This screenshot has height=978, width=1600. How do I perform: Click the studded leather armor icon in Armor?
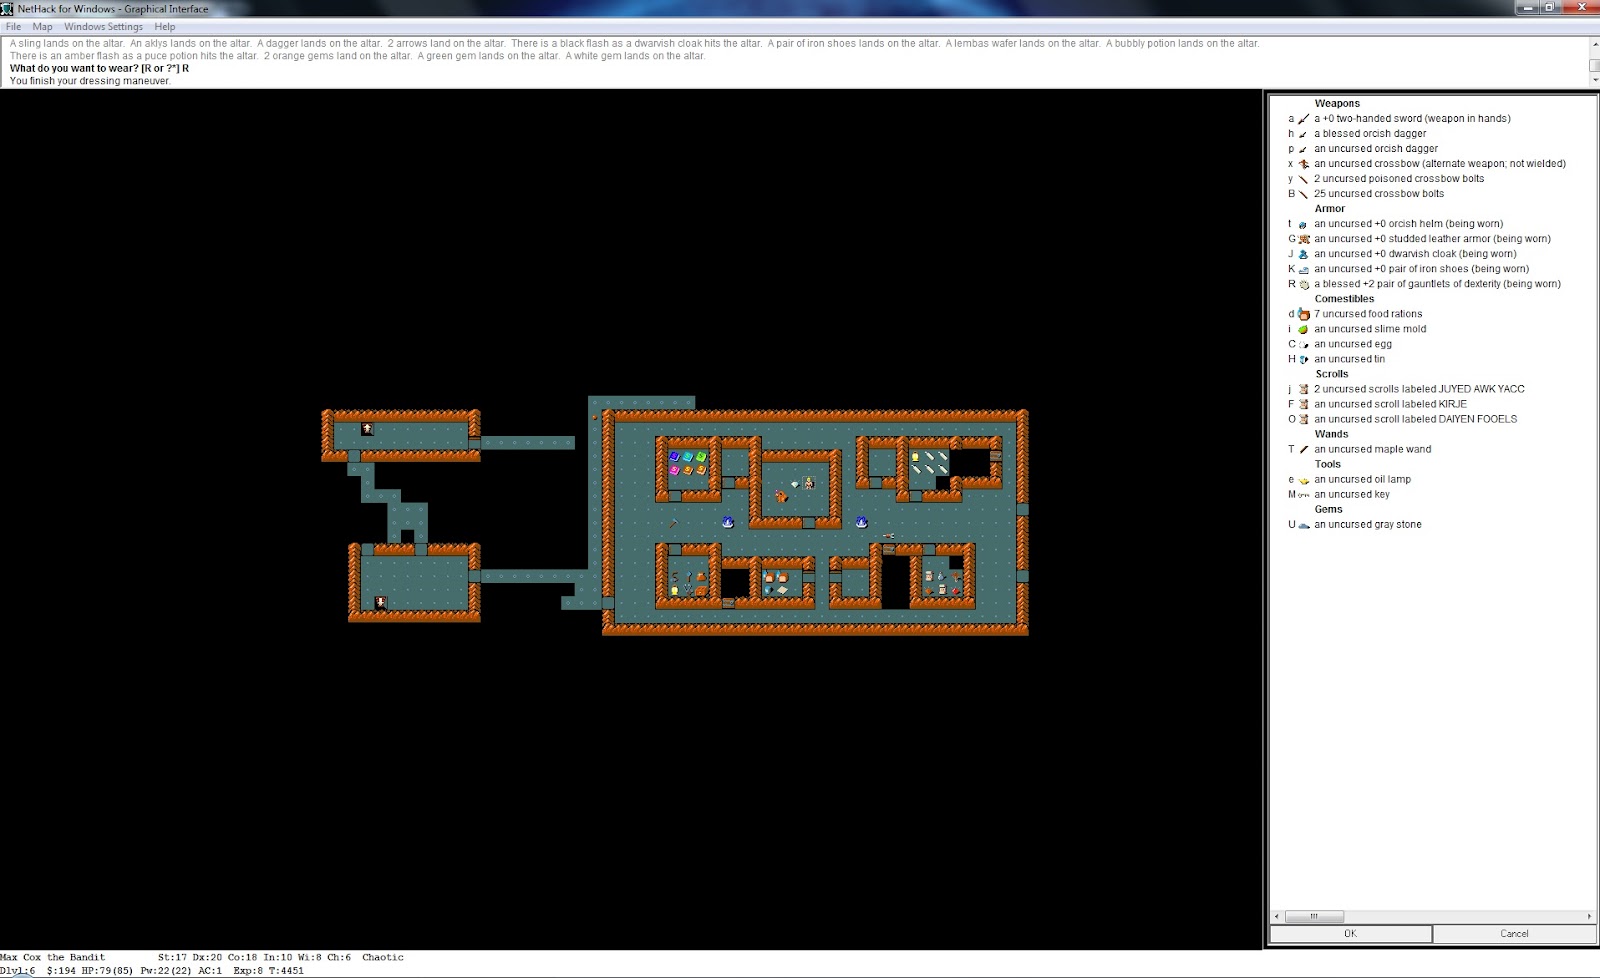(x=1304, y=238)
